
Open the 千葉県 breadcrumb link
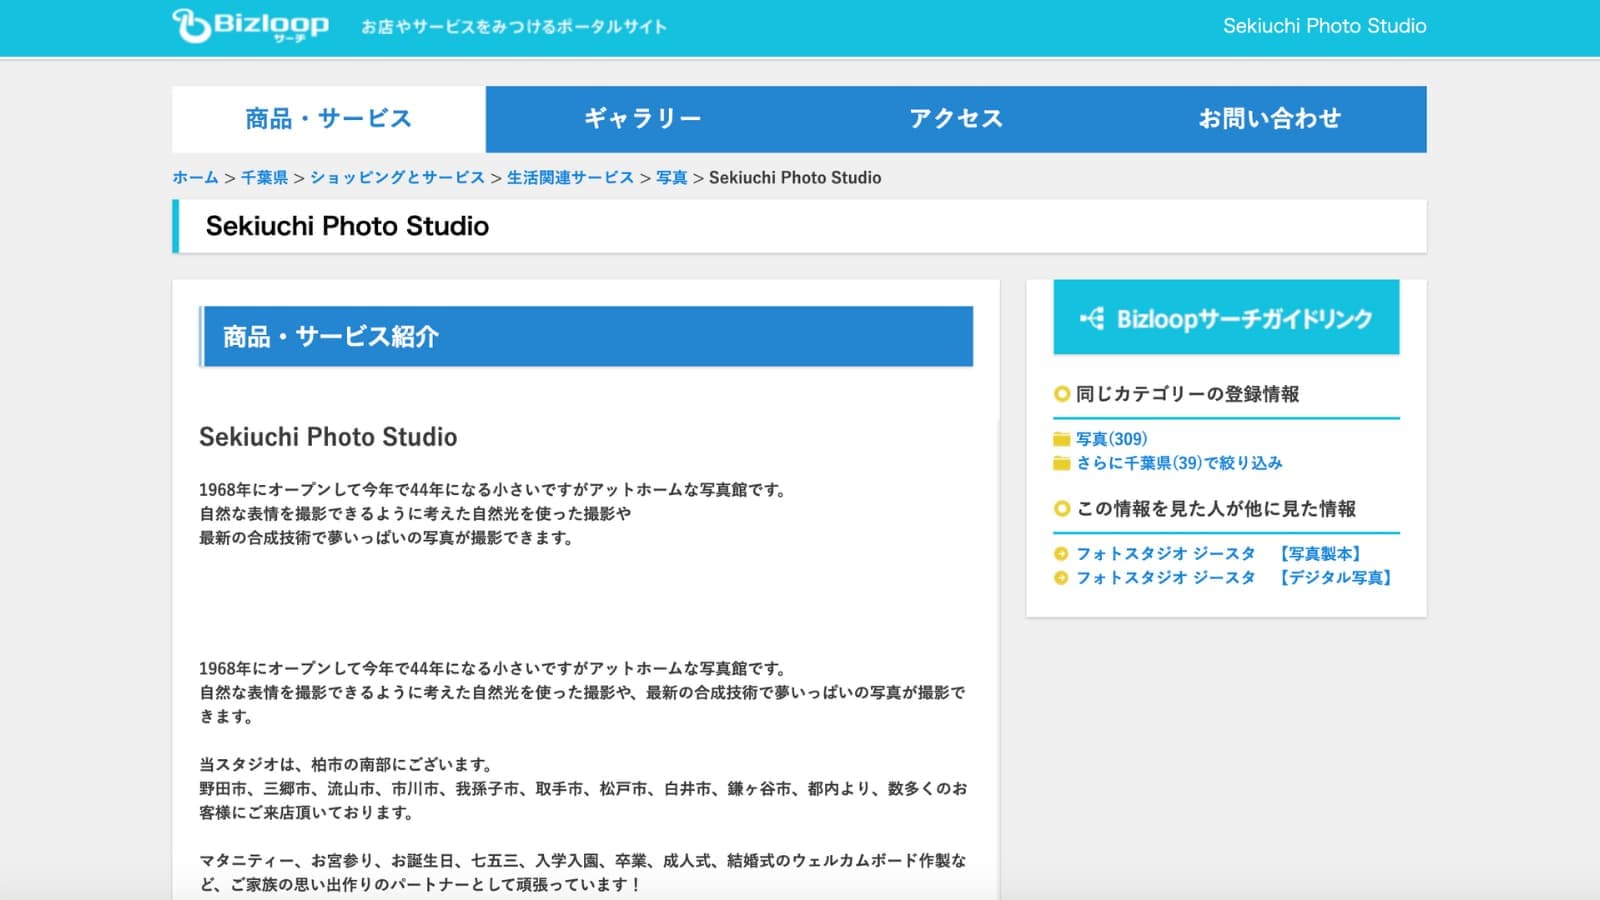(x=264, y=177)
